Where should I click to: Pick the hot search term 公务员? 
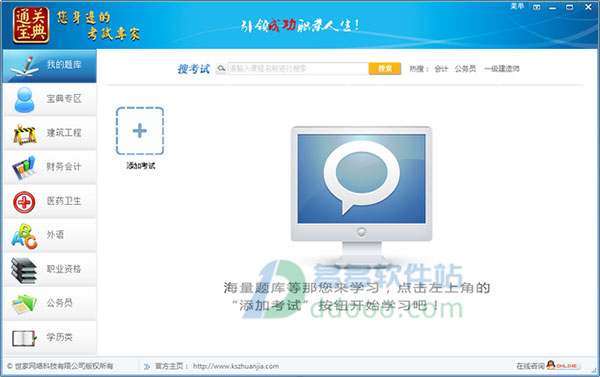(x=465, y=69)
